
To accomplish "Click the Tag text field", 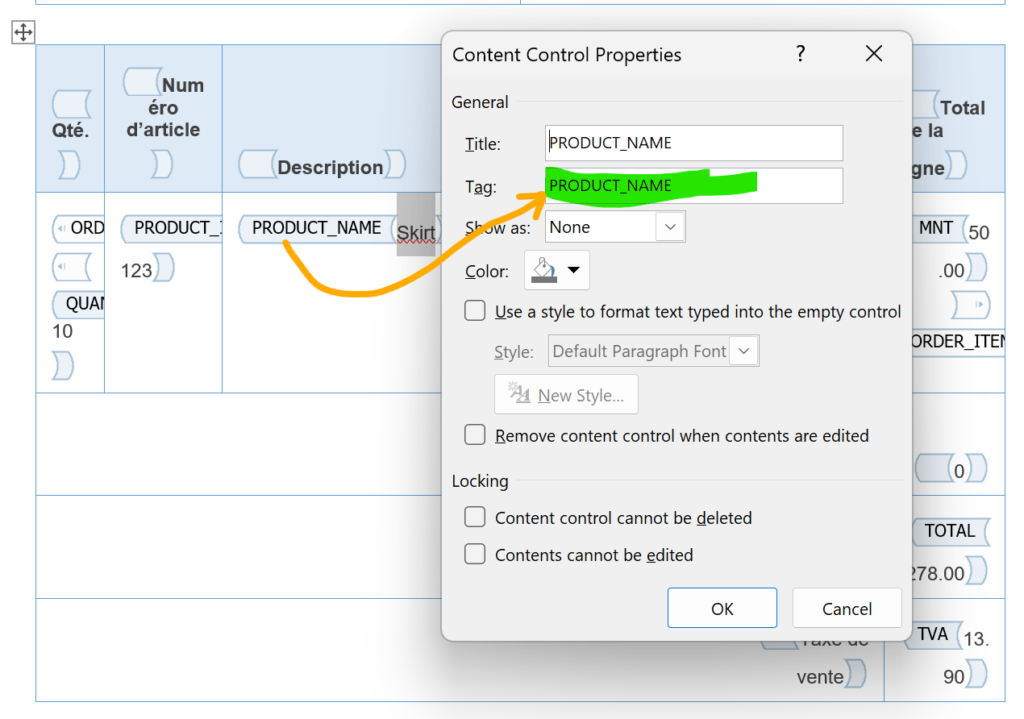I will (694, 186).
